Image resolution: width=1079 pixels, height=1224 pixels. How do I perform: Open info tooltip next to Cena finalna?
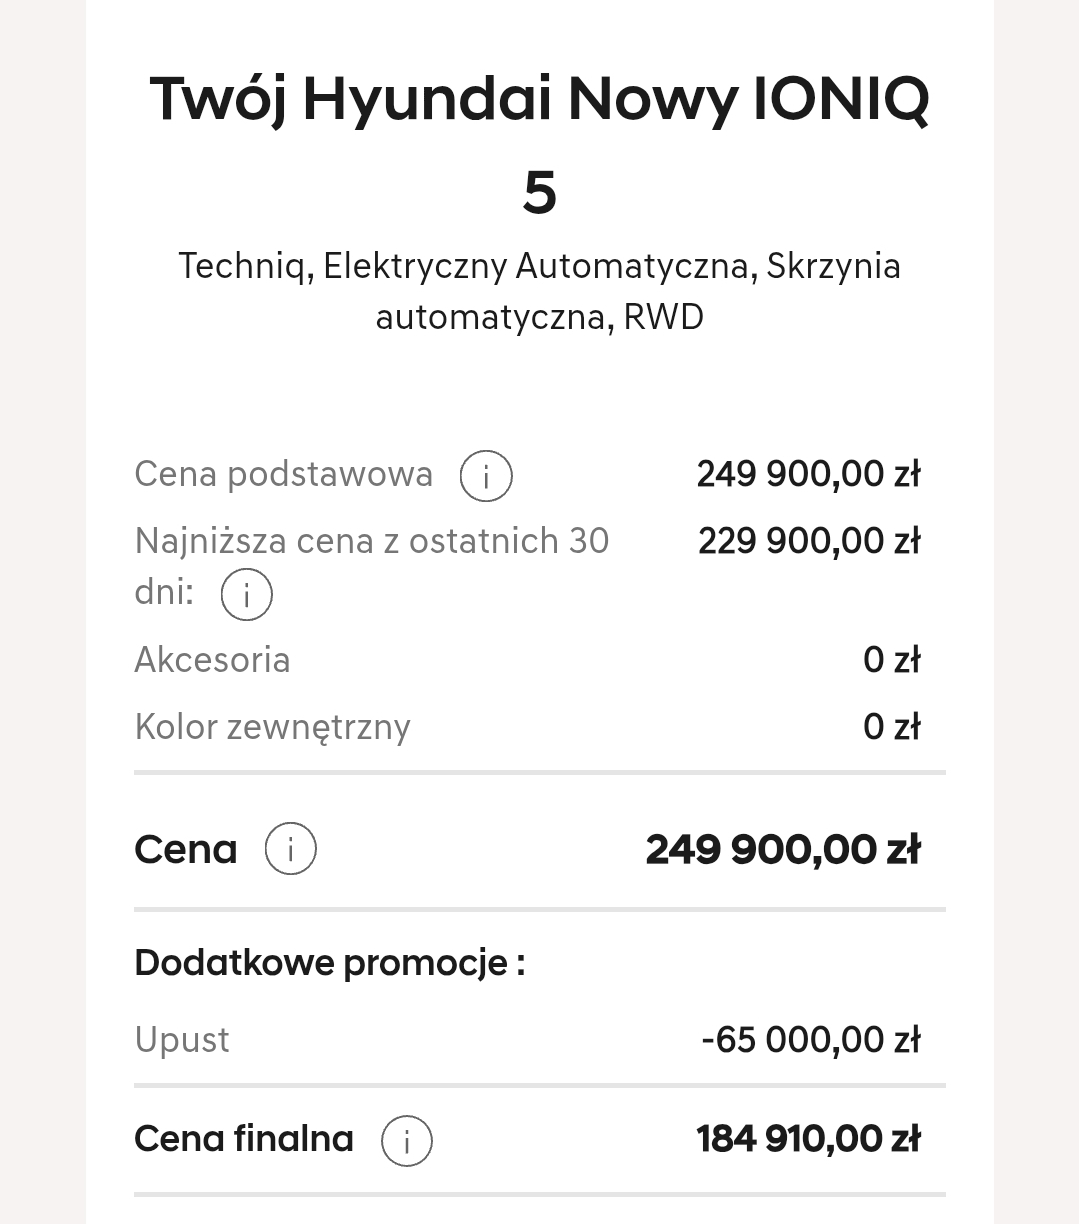click(407, 1141)
